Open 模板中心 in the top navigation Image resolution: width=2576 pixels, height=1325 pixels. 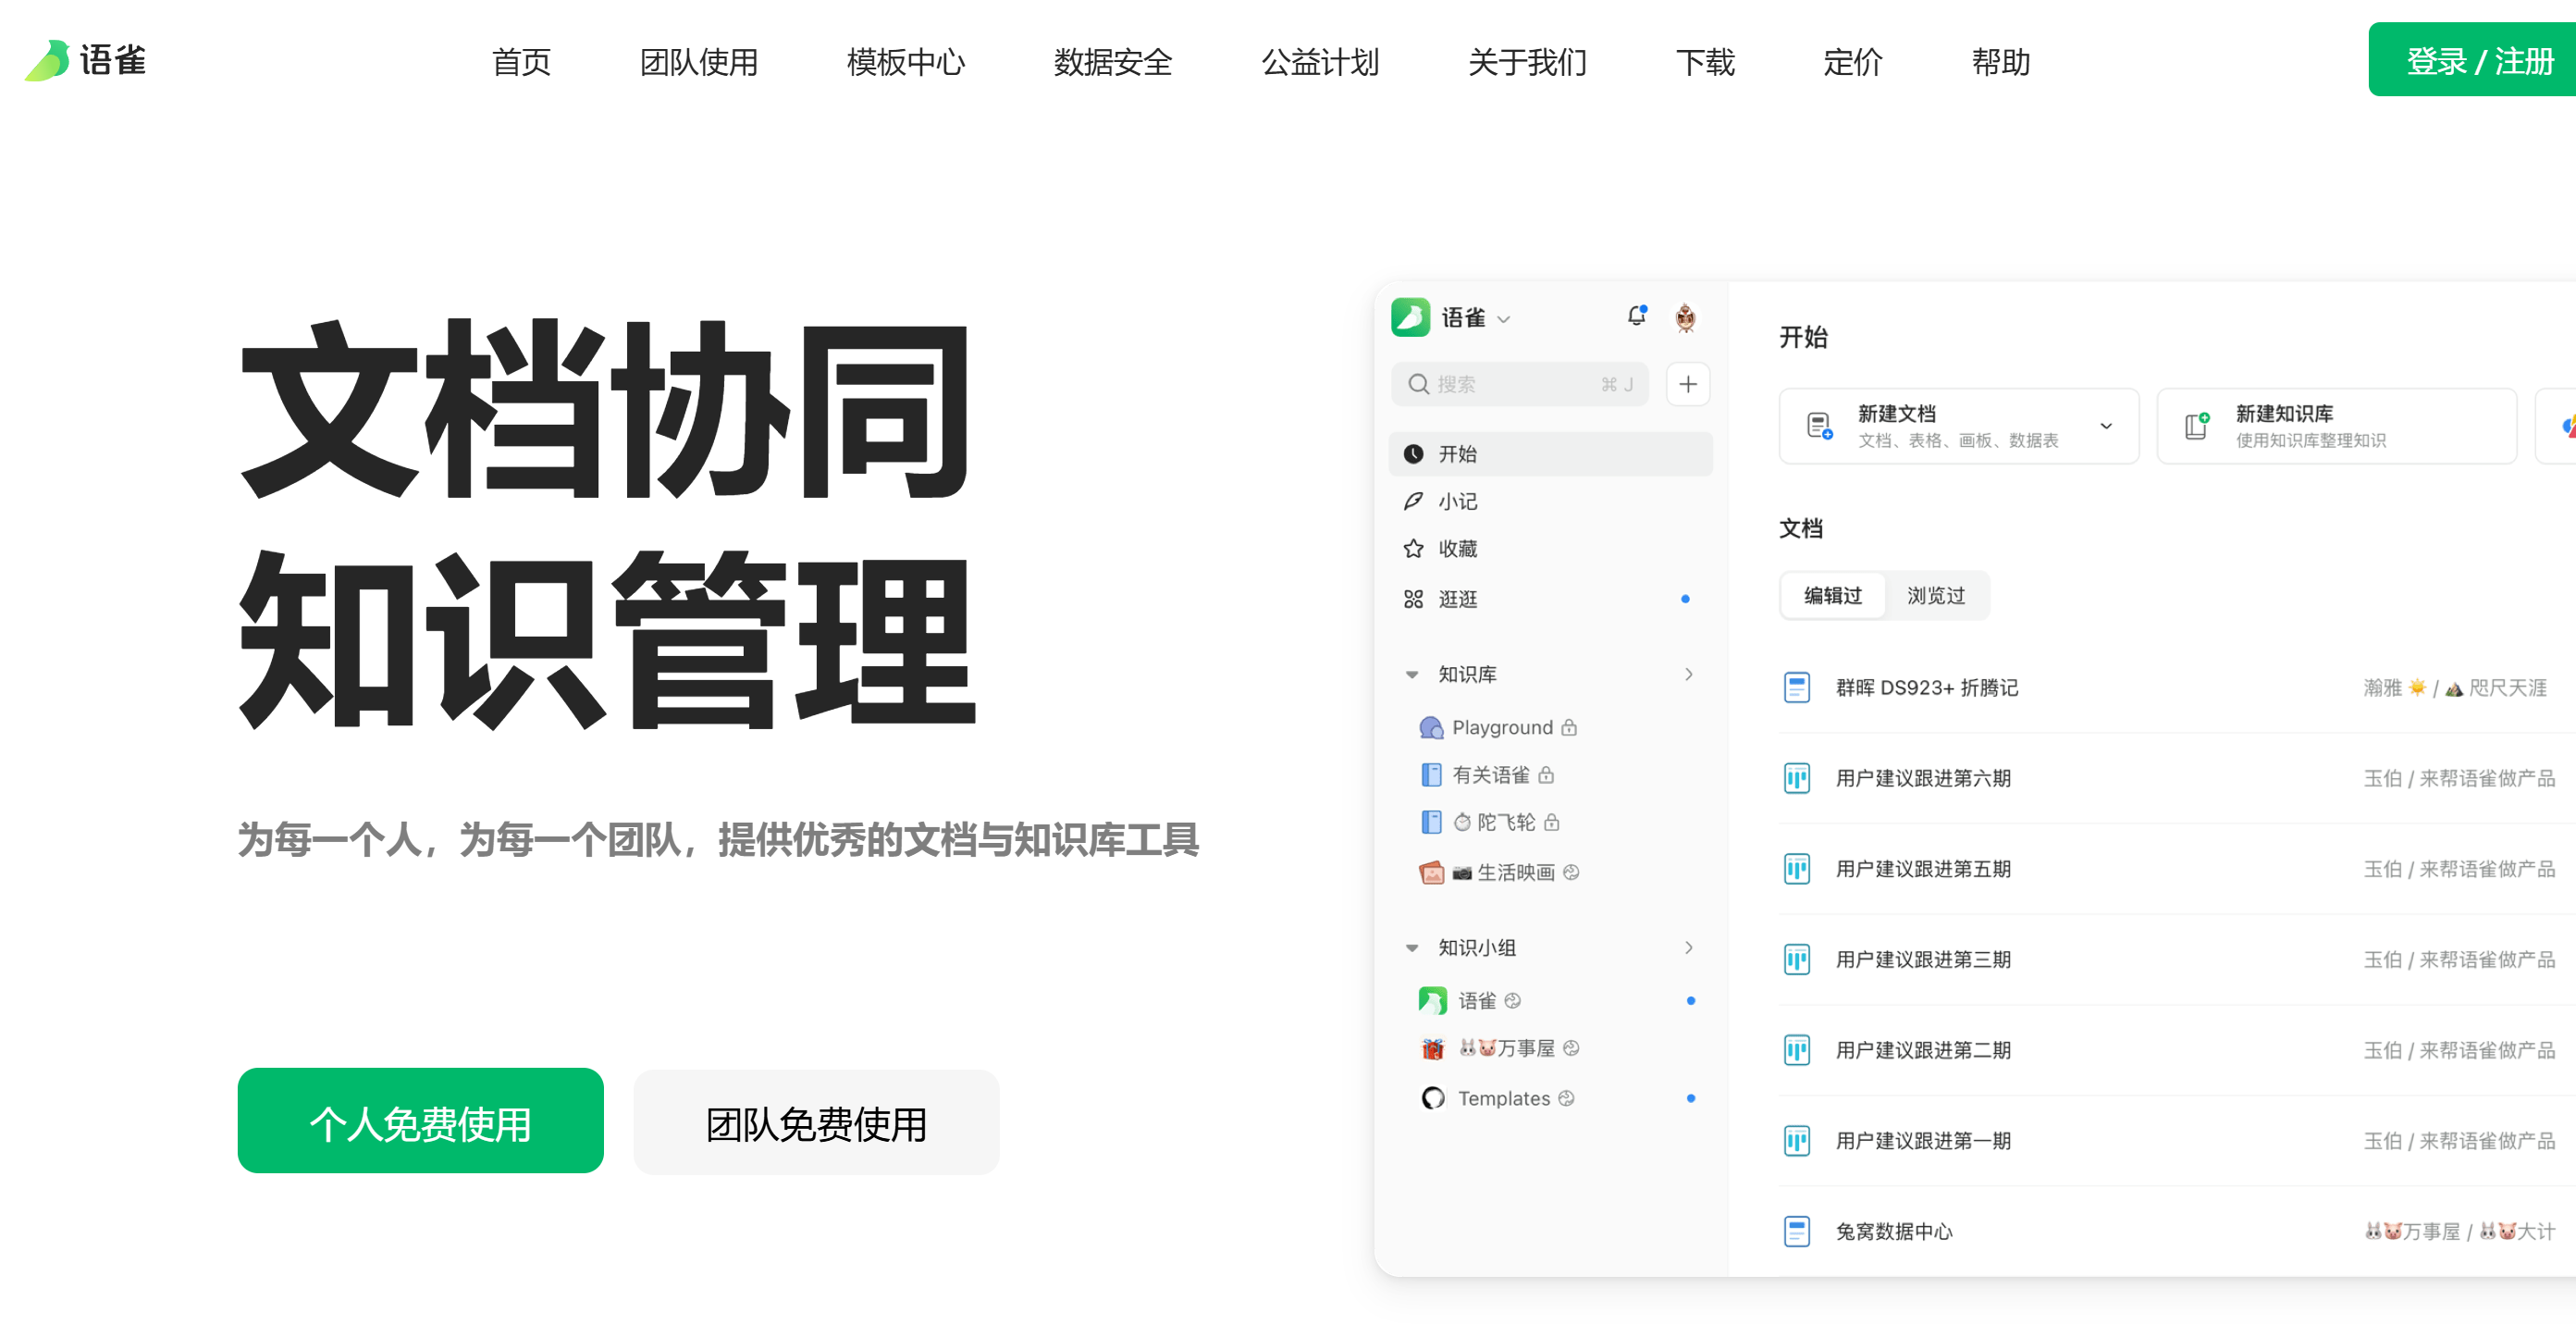[x=905, y=62]
